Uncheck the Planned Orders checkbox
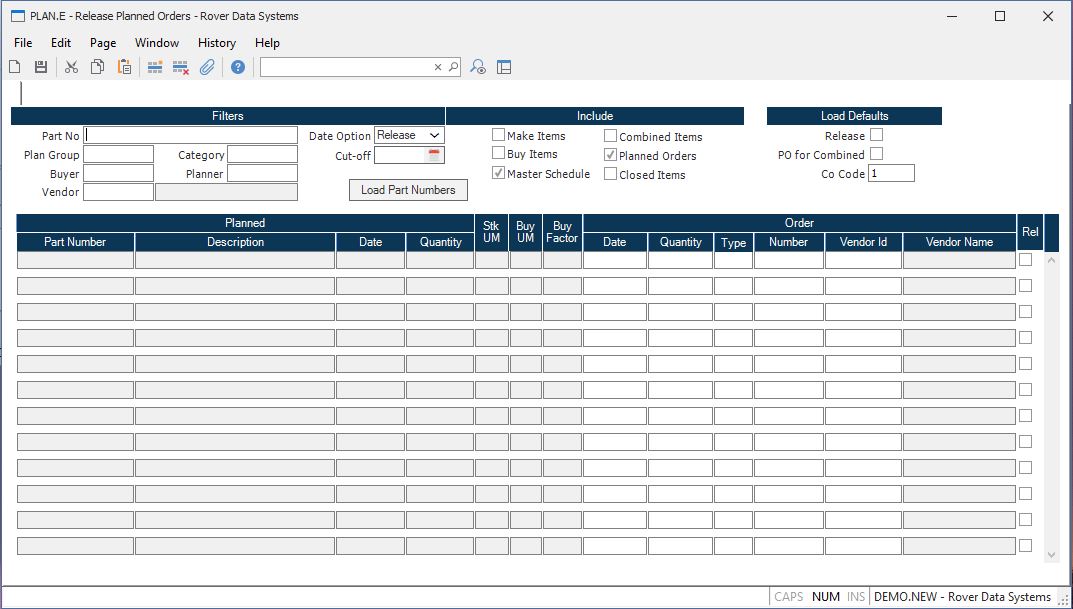Viewport: 1073px width, 609px height. click(610, 155)
